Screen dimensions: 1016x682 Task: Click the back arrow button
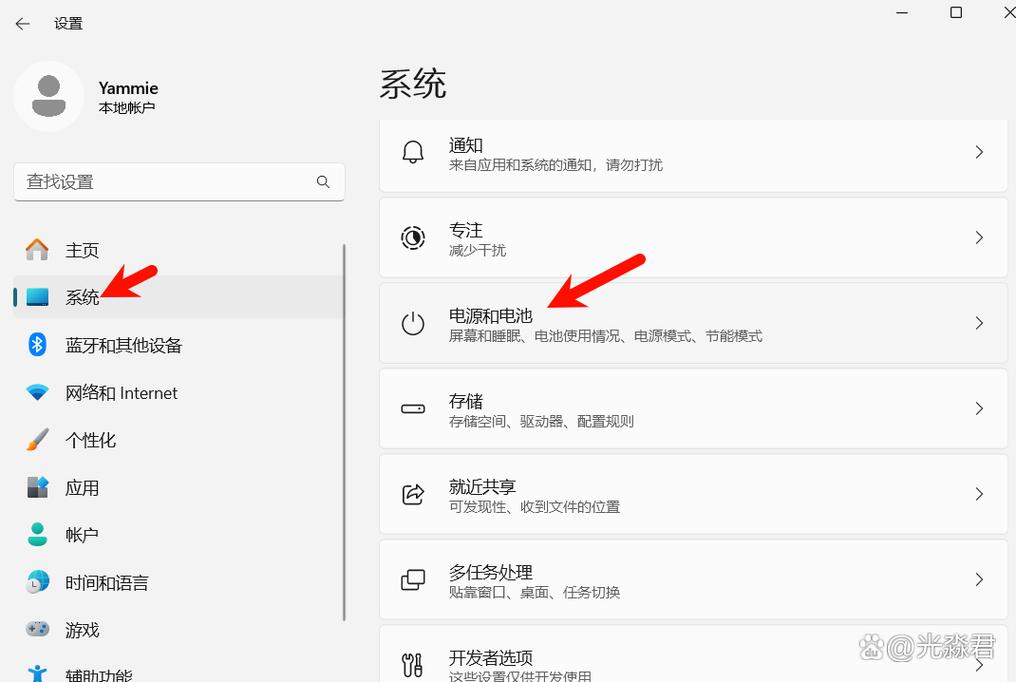coord(22,23)
